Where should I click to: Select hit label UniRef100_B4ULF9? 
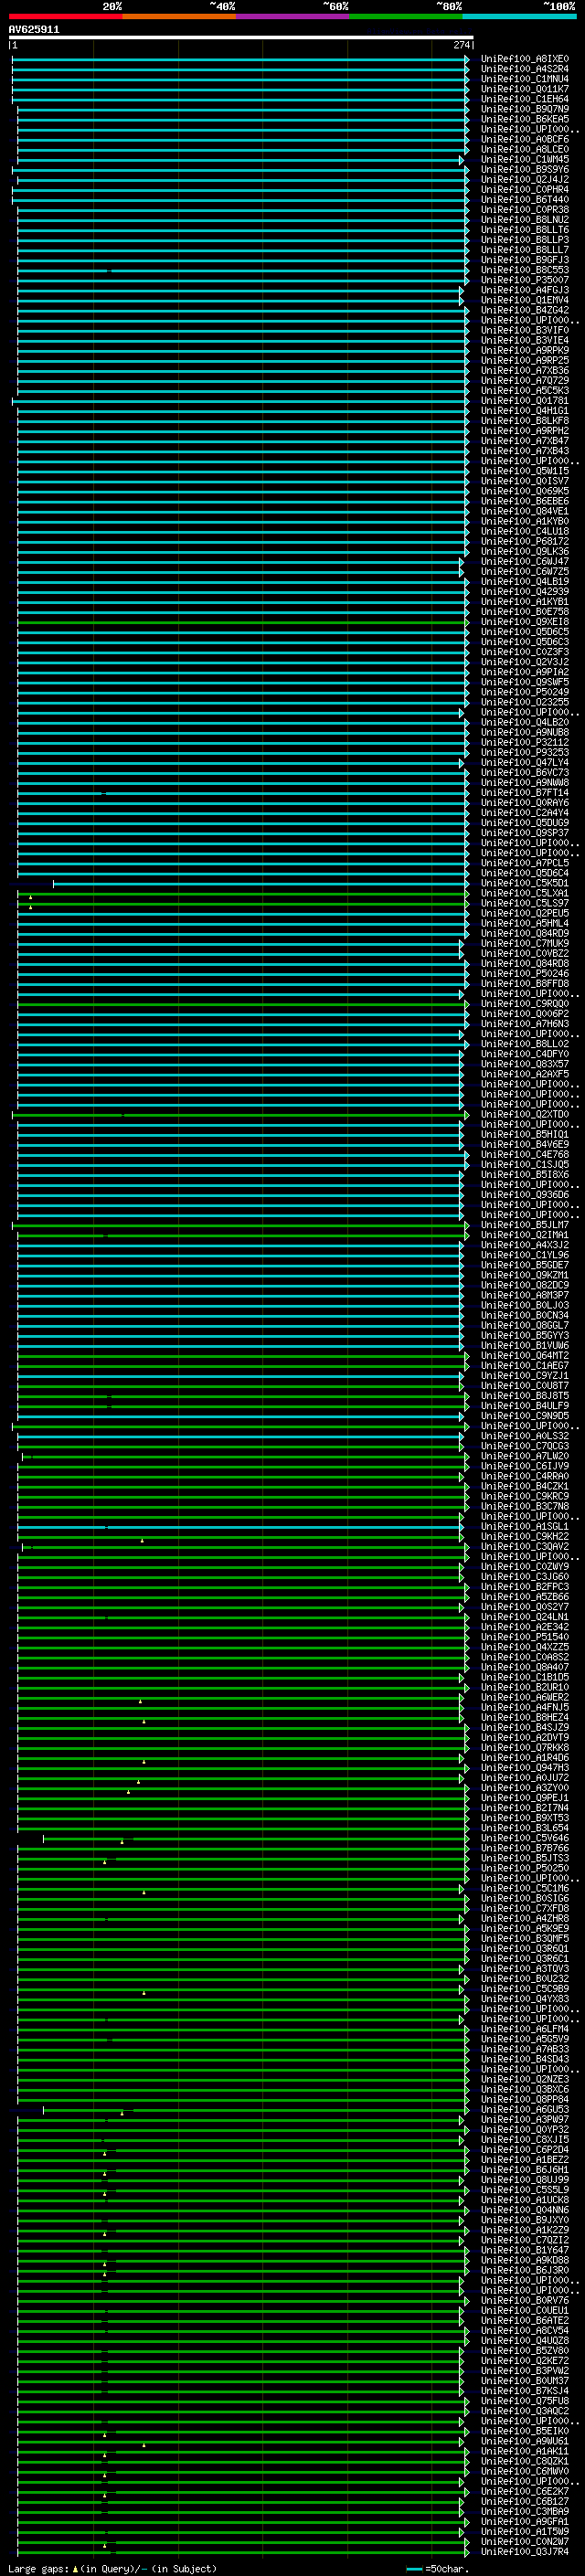point(525,1406)
